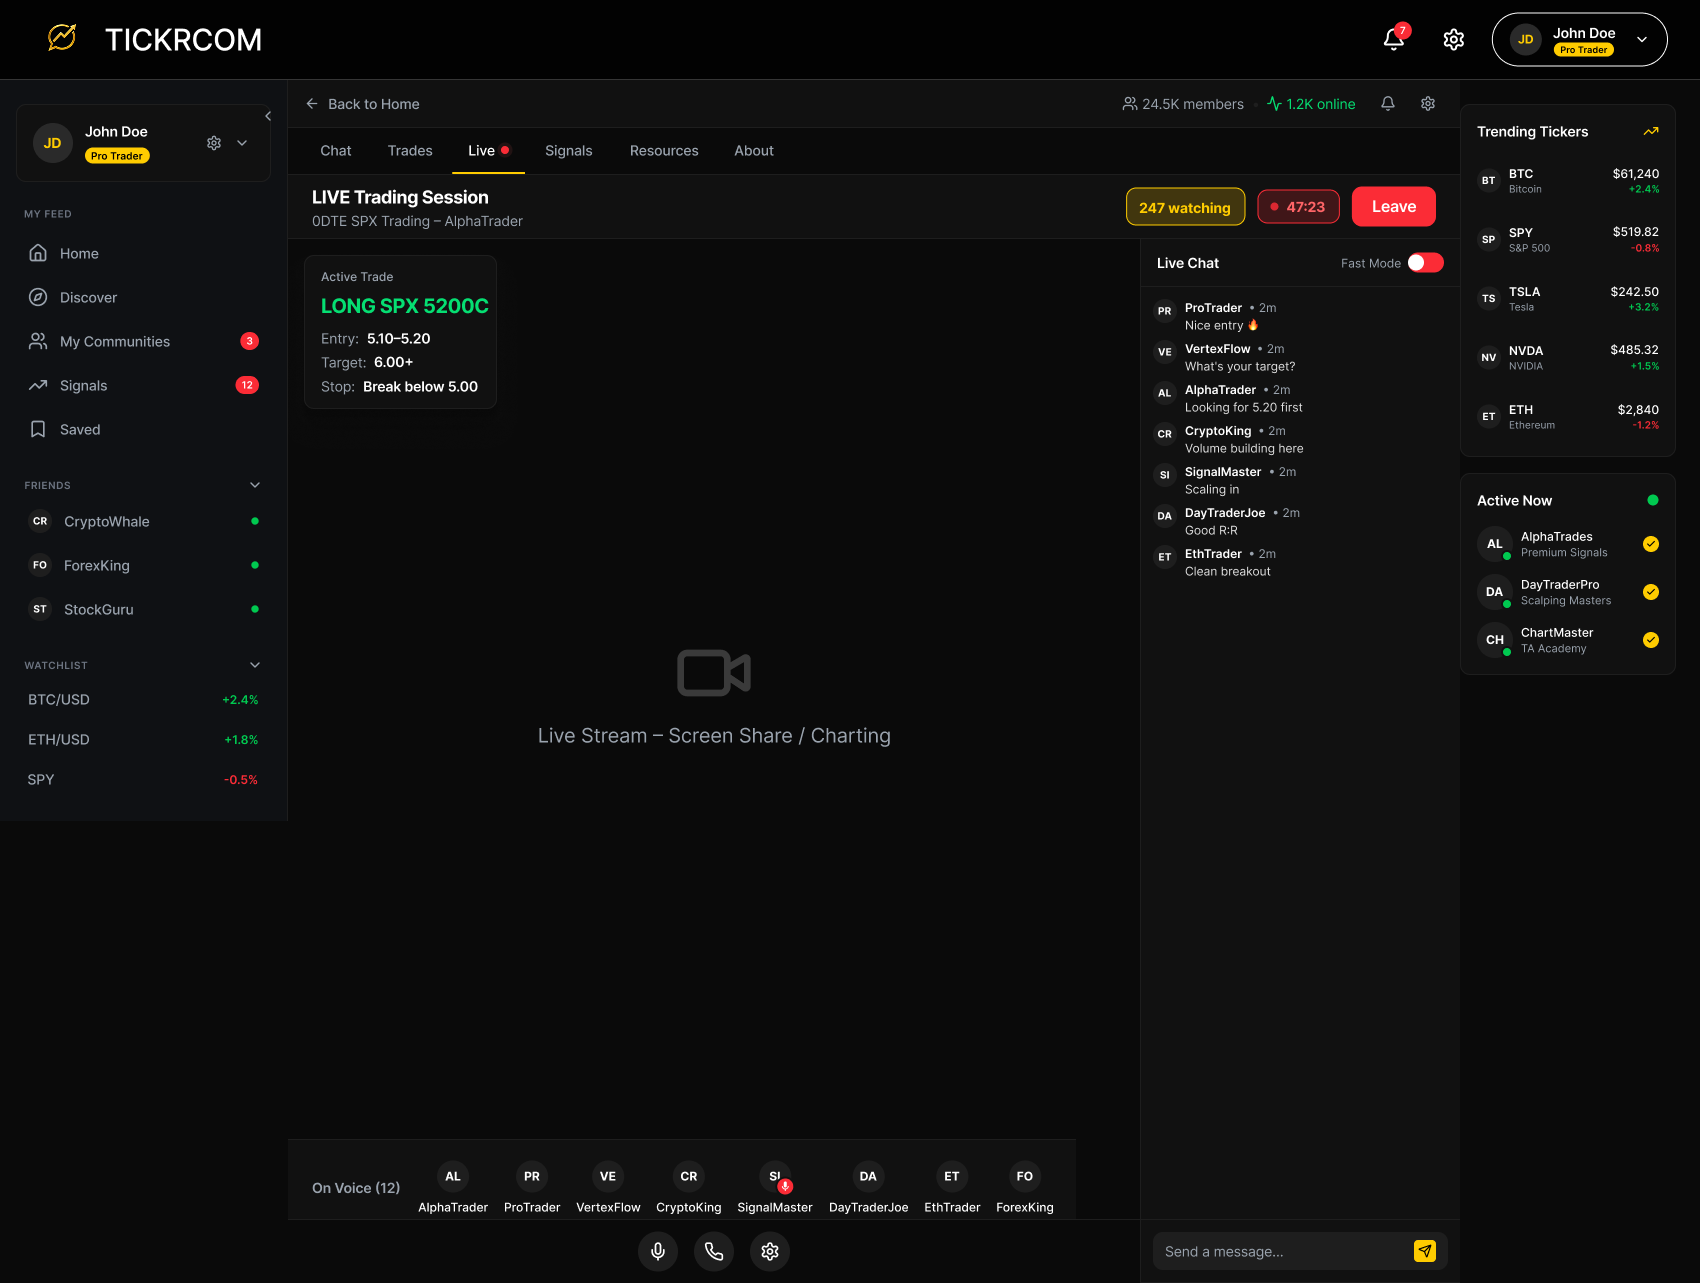Select ForexKing voice participant avatar
The width and height of the screenshot is (1700, 1283).
coord(1025,1176)
